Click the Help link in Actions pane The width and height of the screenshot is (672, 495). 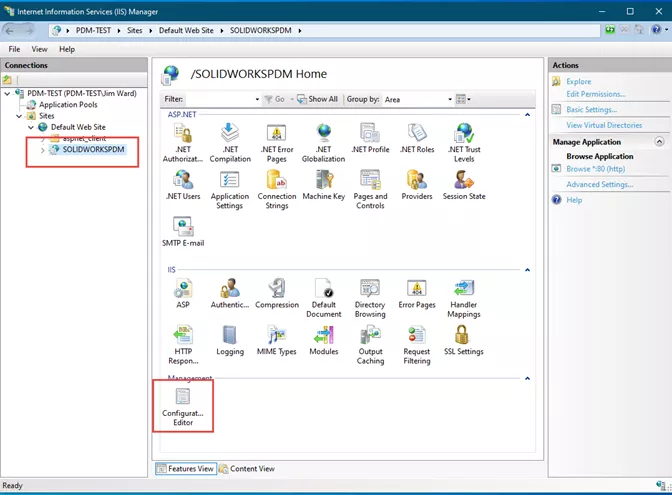(x=574, y=200)
